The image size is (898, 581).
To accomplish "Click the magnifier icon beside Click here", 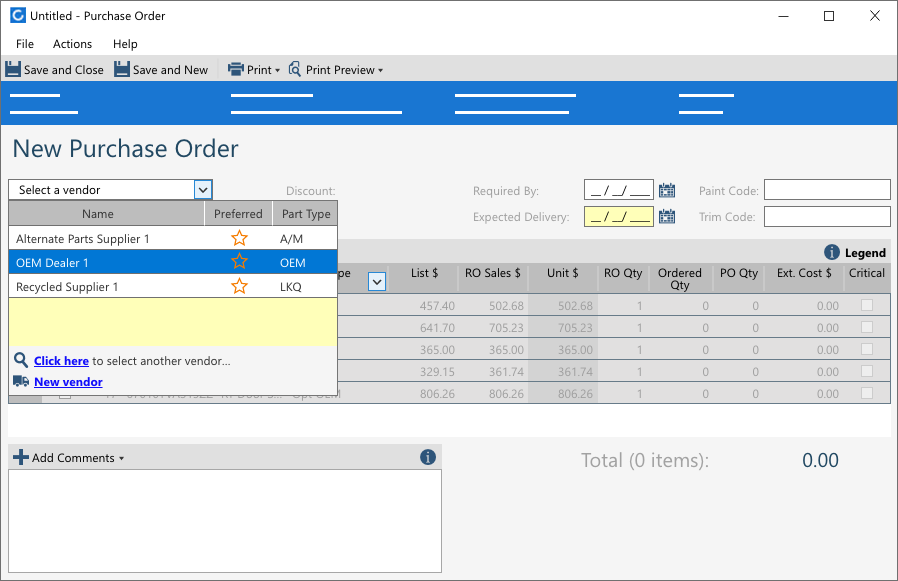I will (x=21, y=360).
